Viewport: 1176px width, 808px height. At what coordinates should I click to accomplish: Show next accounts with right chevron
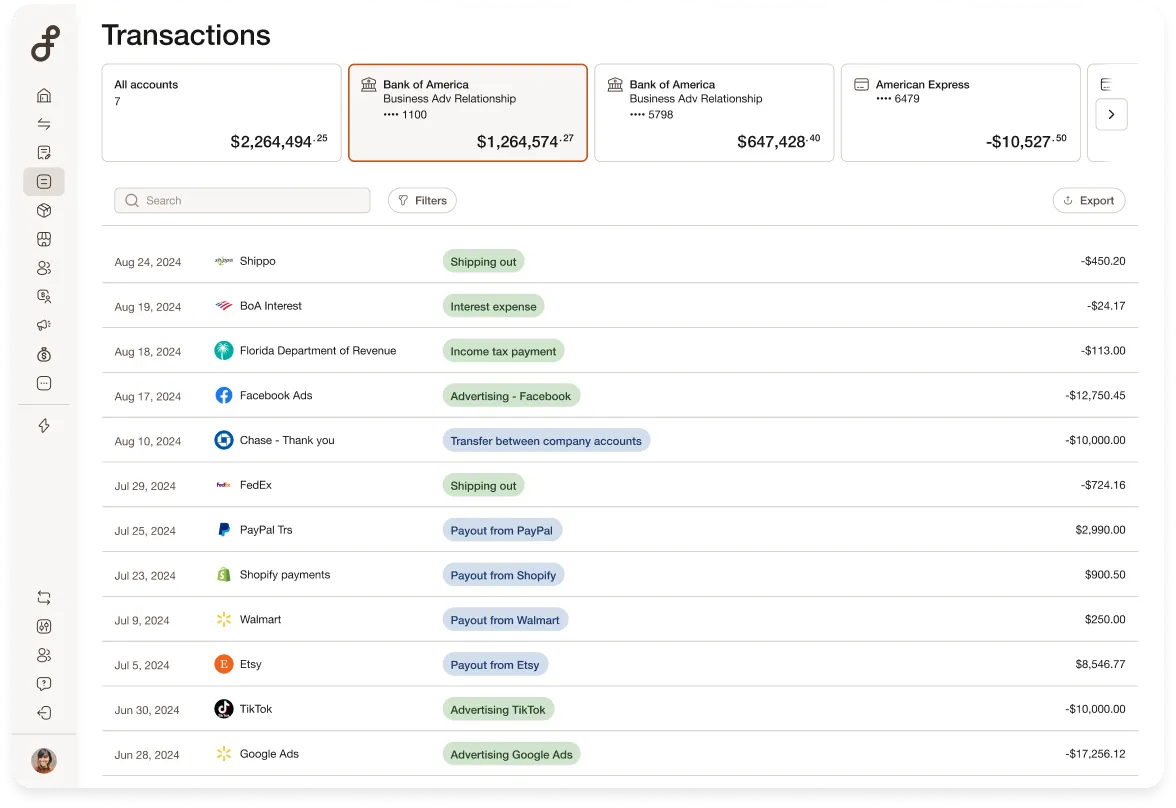[x=1112, y=115]
